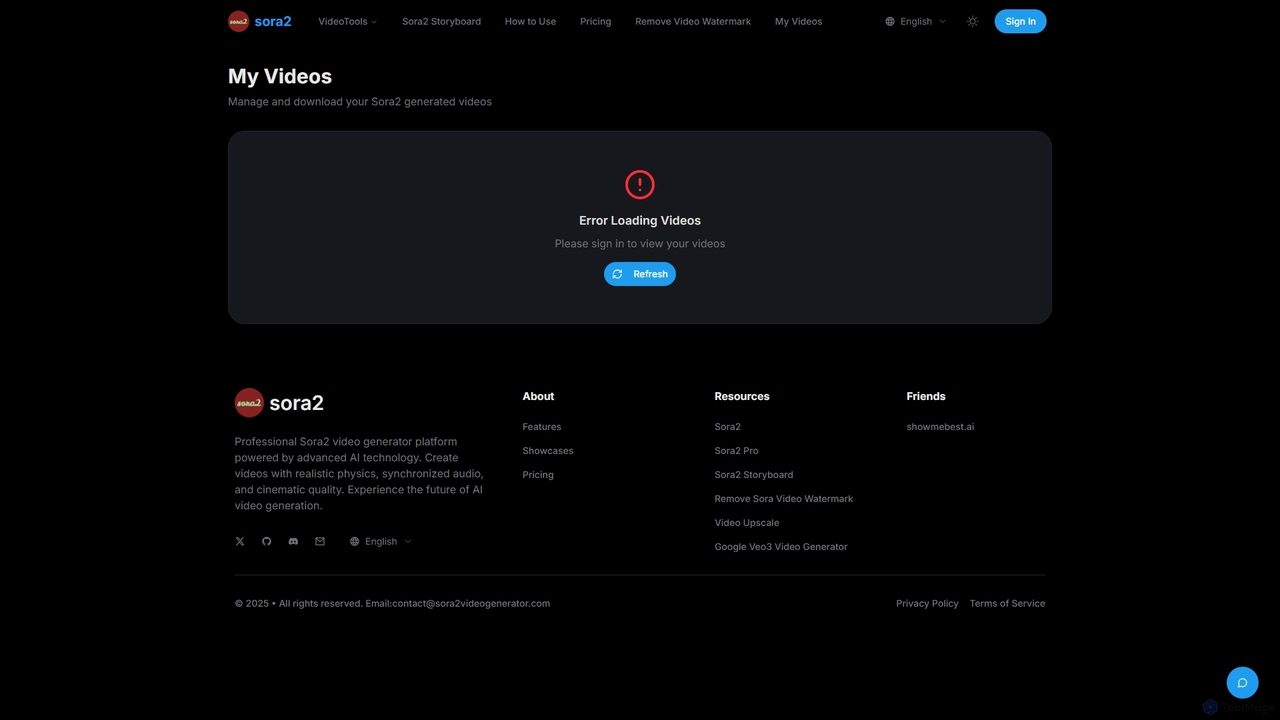The width and height of the screenshot is (1280, 720).
Task: Click the sora2 footer logo
Action: click(279, 403)
